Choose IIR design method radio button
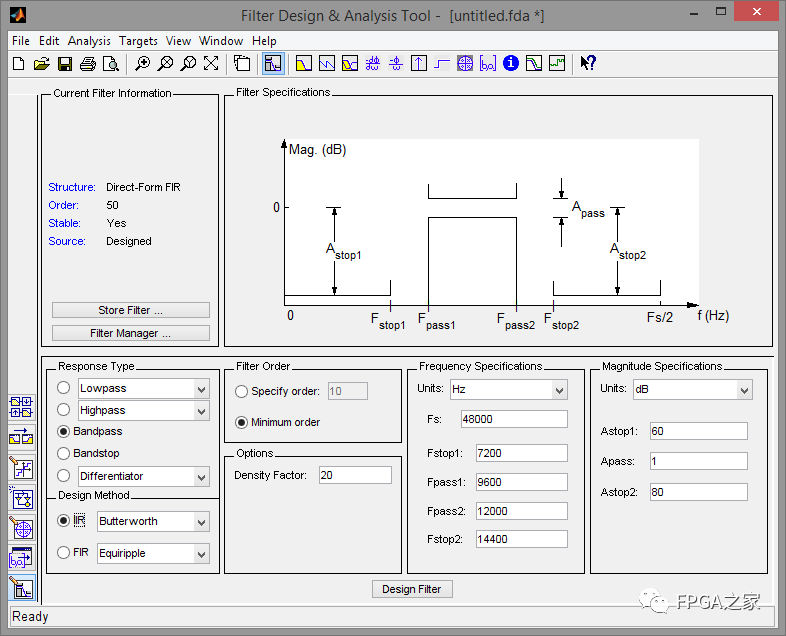Image resolution: width=786 pixels, height=636 pixels. click(x=64, y=521)
